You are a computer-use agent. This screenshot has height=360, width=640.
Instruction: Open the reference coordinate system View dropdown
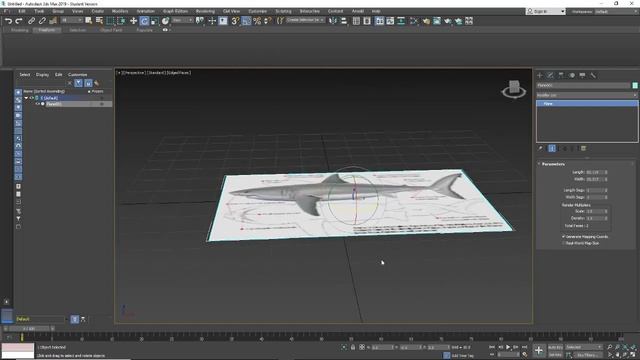point(182,20)
